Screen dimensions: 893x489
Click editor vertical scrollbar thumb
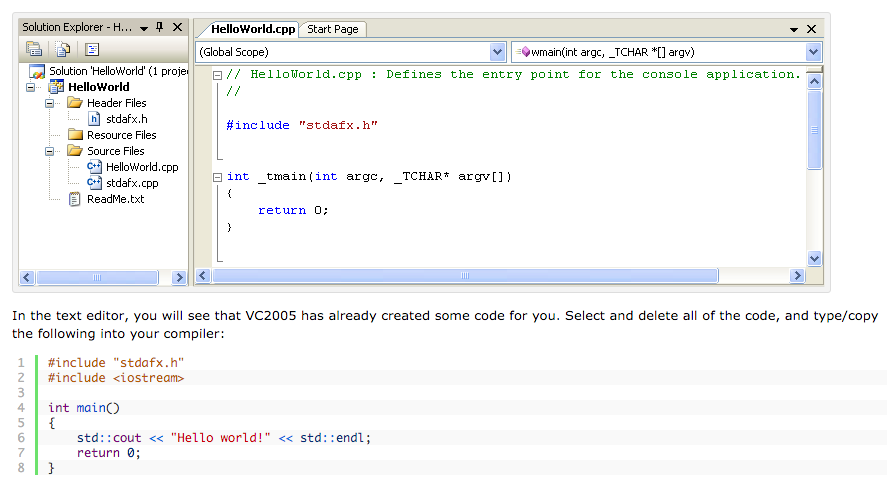pyautogui.click(x=814, y=130)
